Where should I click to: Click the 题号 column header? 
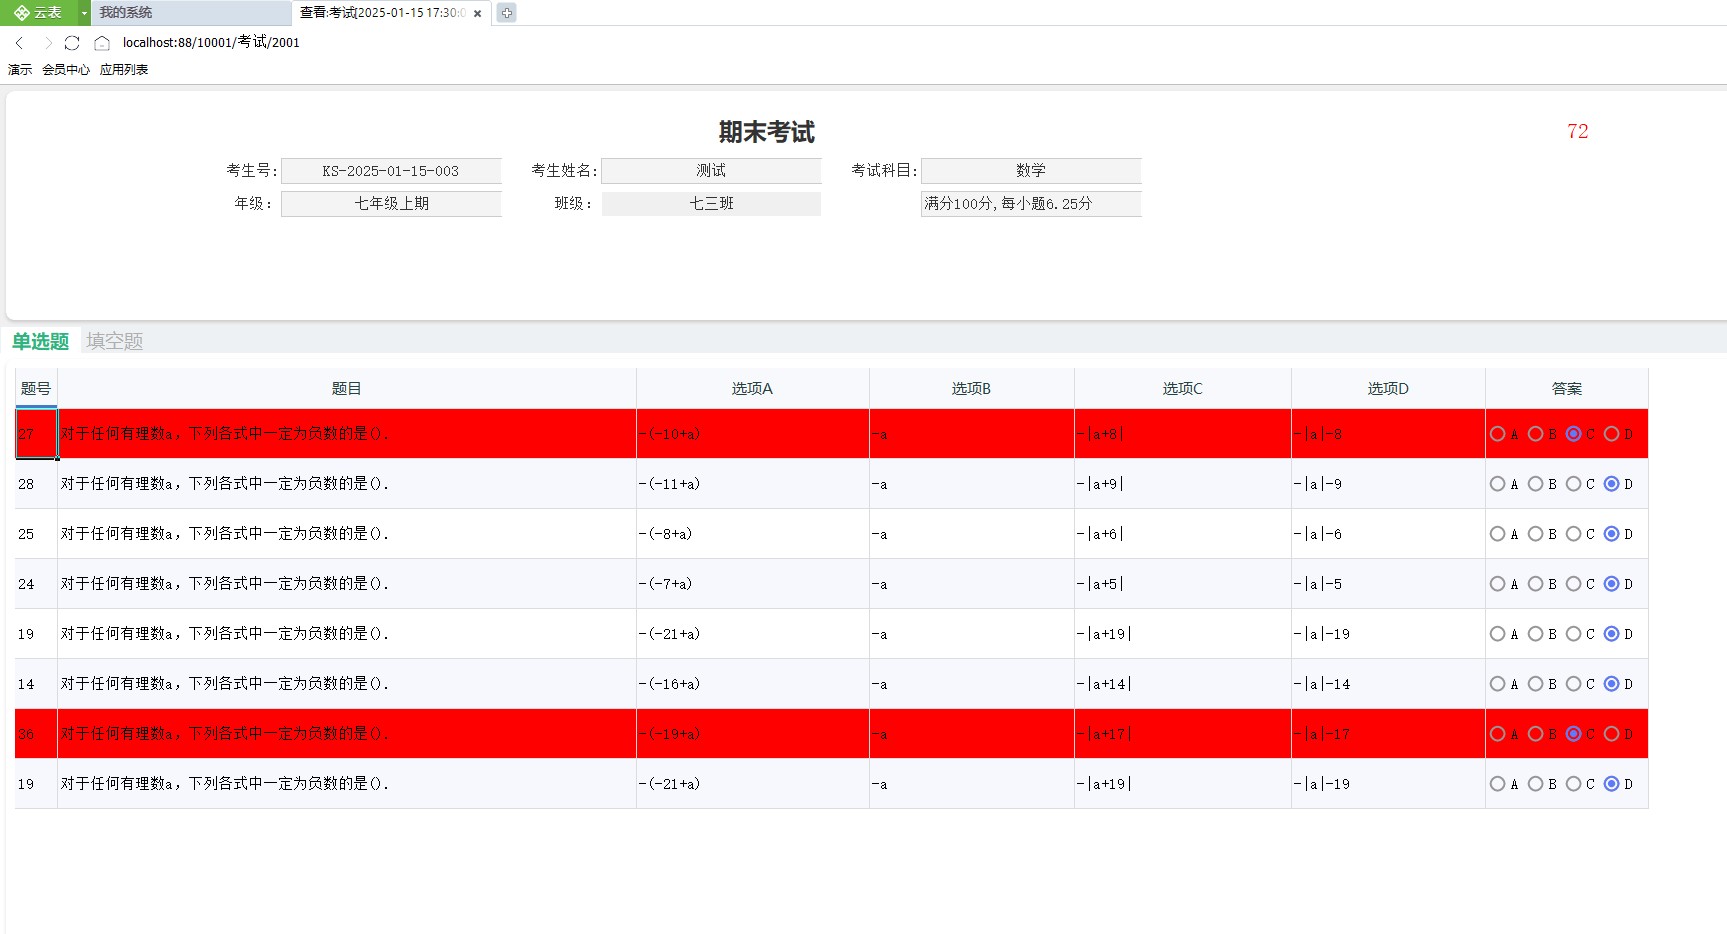(x=36, y=389)
